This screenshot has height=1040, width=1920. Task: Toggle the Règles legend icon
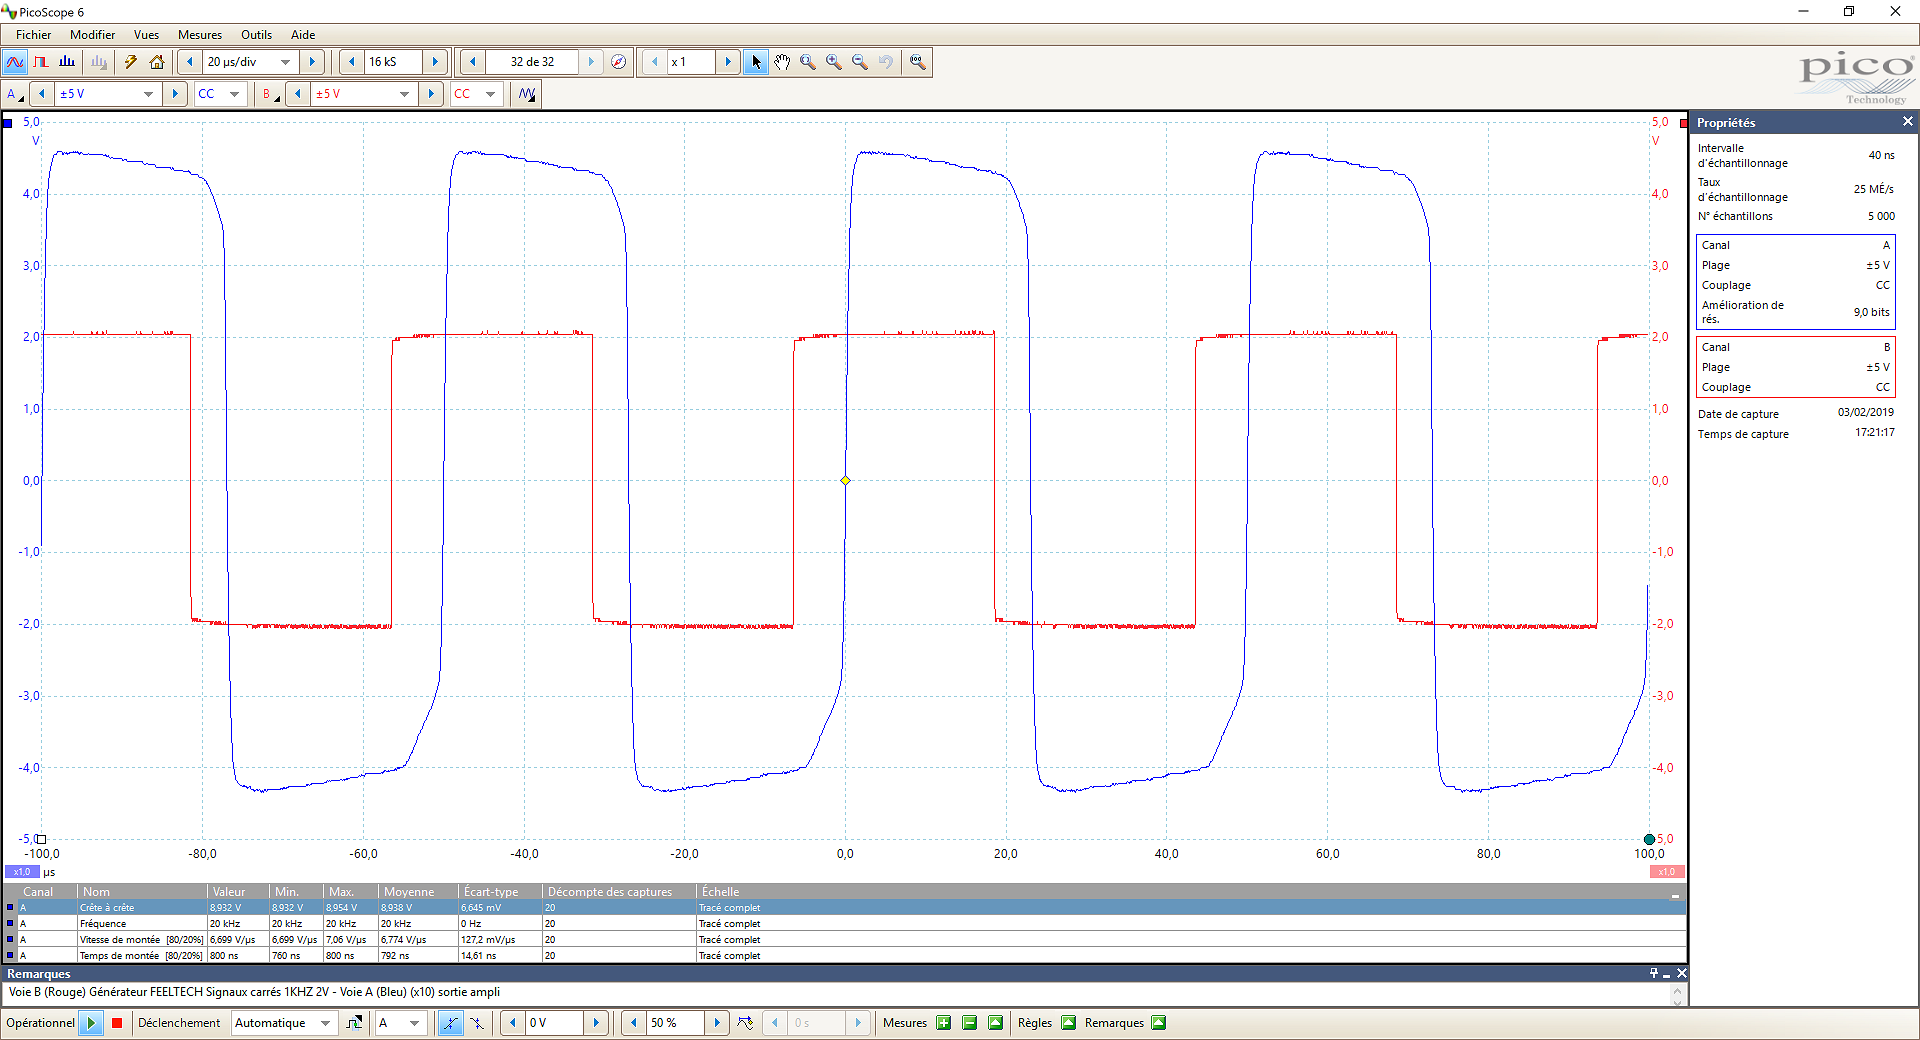(x=1068, y=1023)
